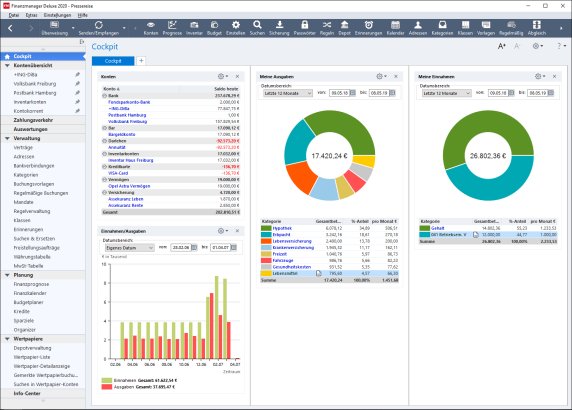
Task: Open the Budget toolbar icon
Action: [214, 28]
